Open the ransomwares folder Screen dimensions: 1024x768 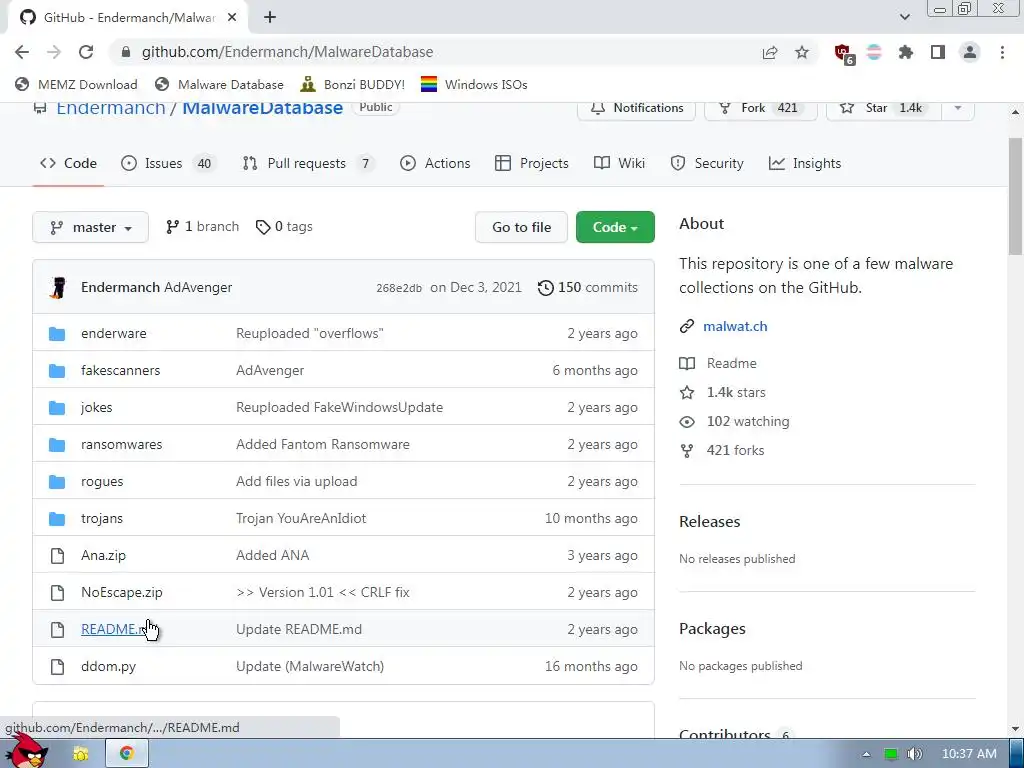pos(121,444)
